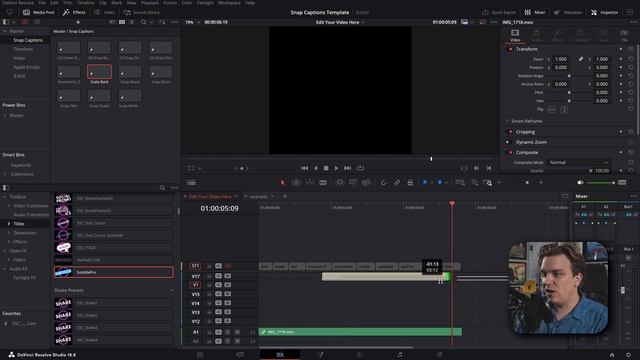Select the File tab in Inspector

click(624, 35)
